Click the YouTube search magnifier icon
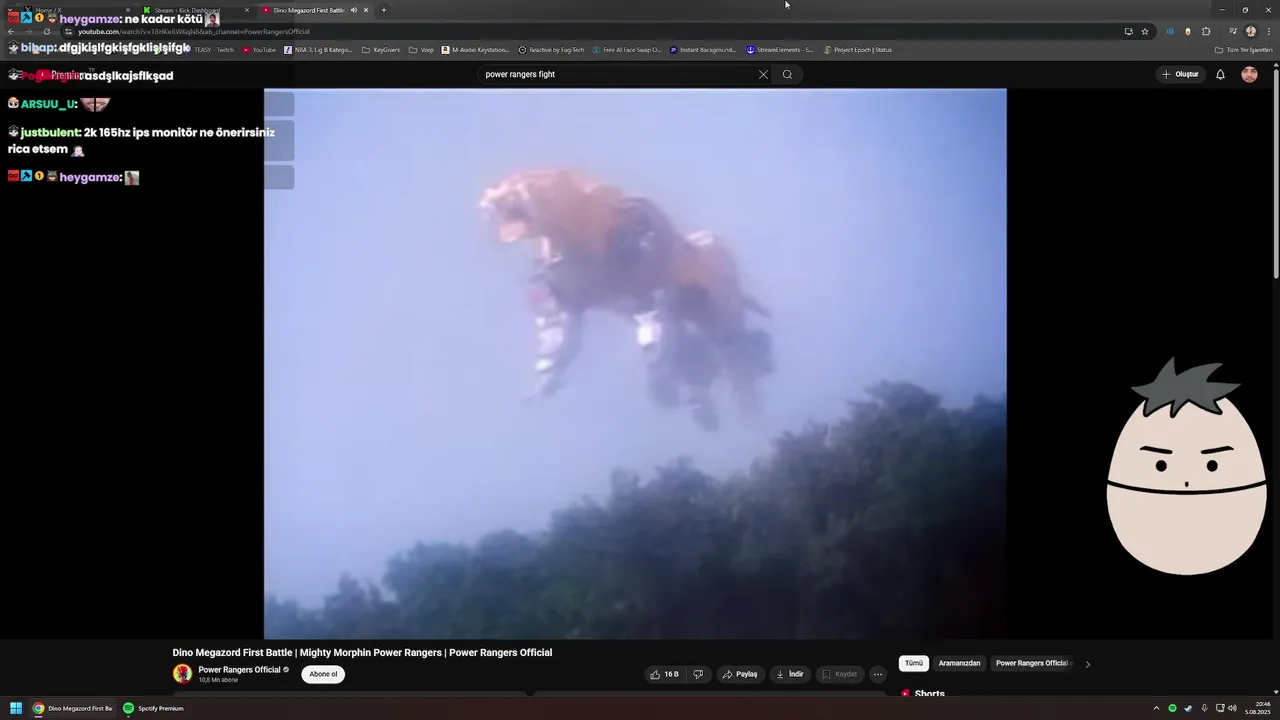The height and width of the screenshot is (720, 1280). tap(787, 74)
